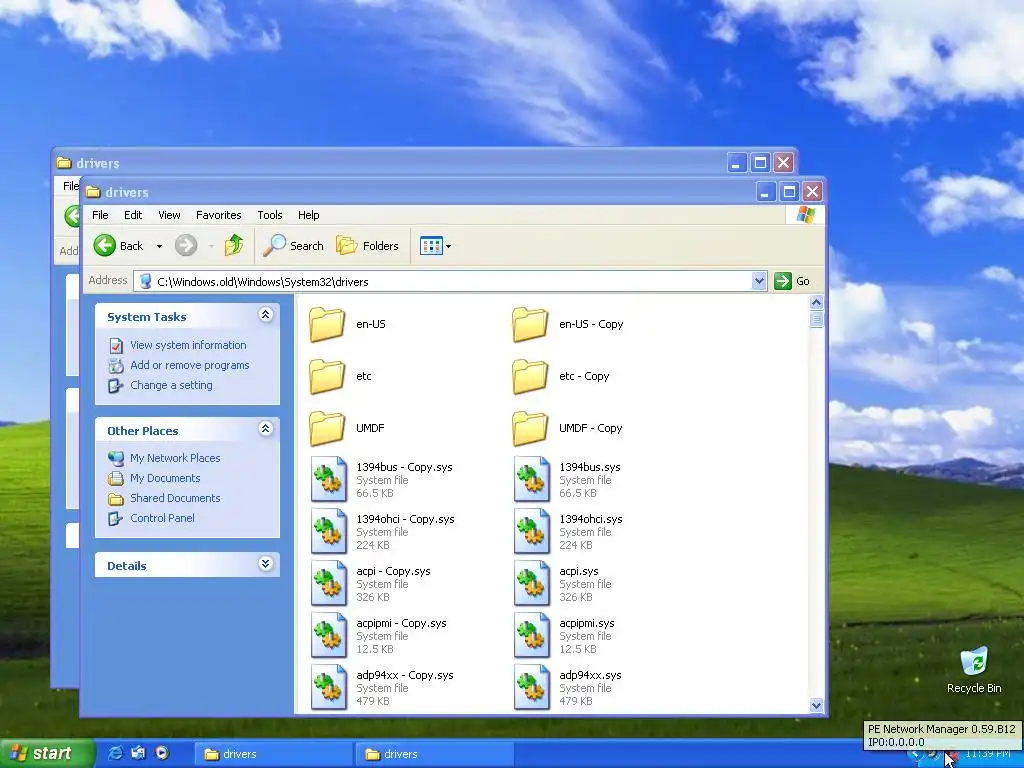
Task: Open the Views dropdown arrow
Action: pos(448,246)
